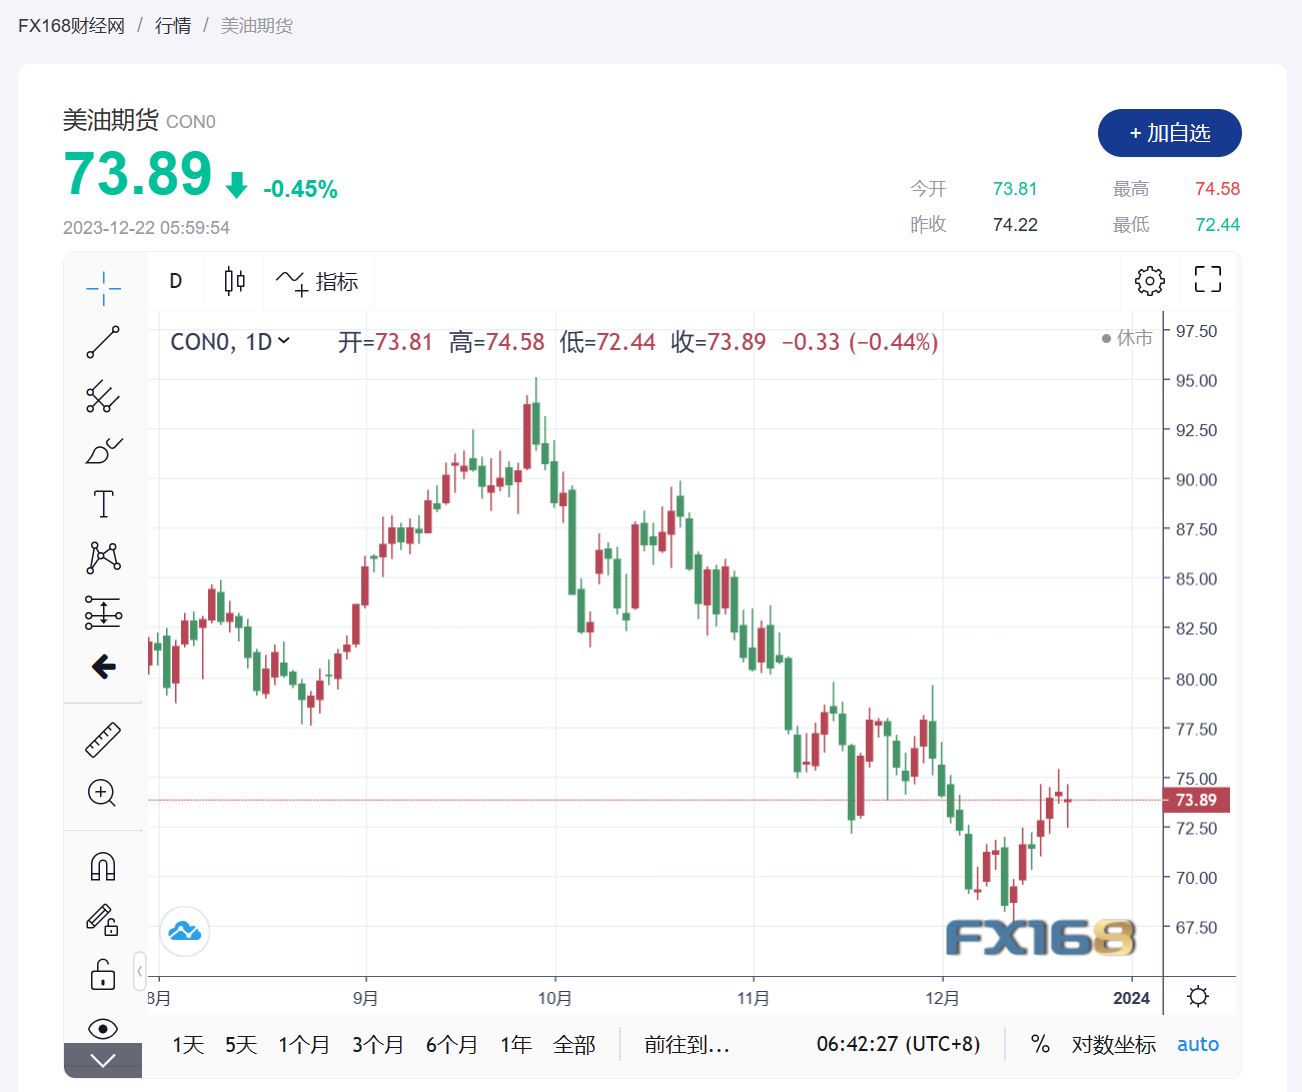Viewport: 1302px width, 1092px height.
Task: Expand the left toolbar bottom chevron
Action: tap(103, 1060)
